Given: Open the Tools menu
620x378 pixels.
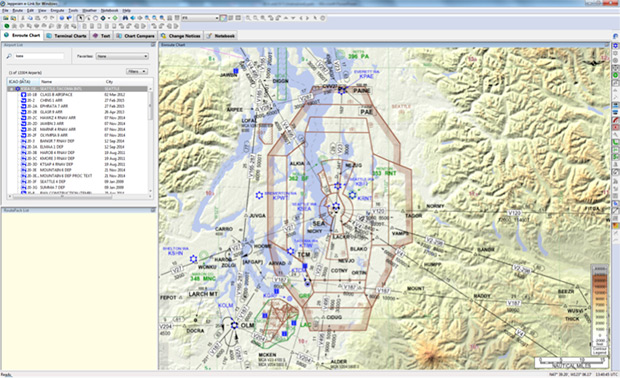Looking at the screenshot, I should [x=73, y=10].
